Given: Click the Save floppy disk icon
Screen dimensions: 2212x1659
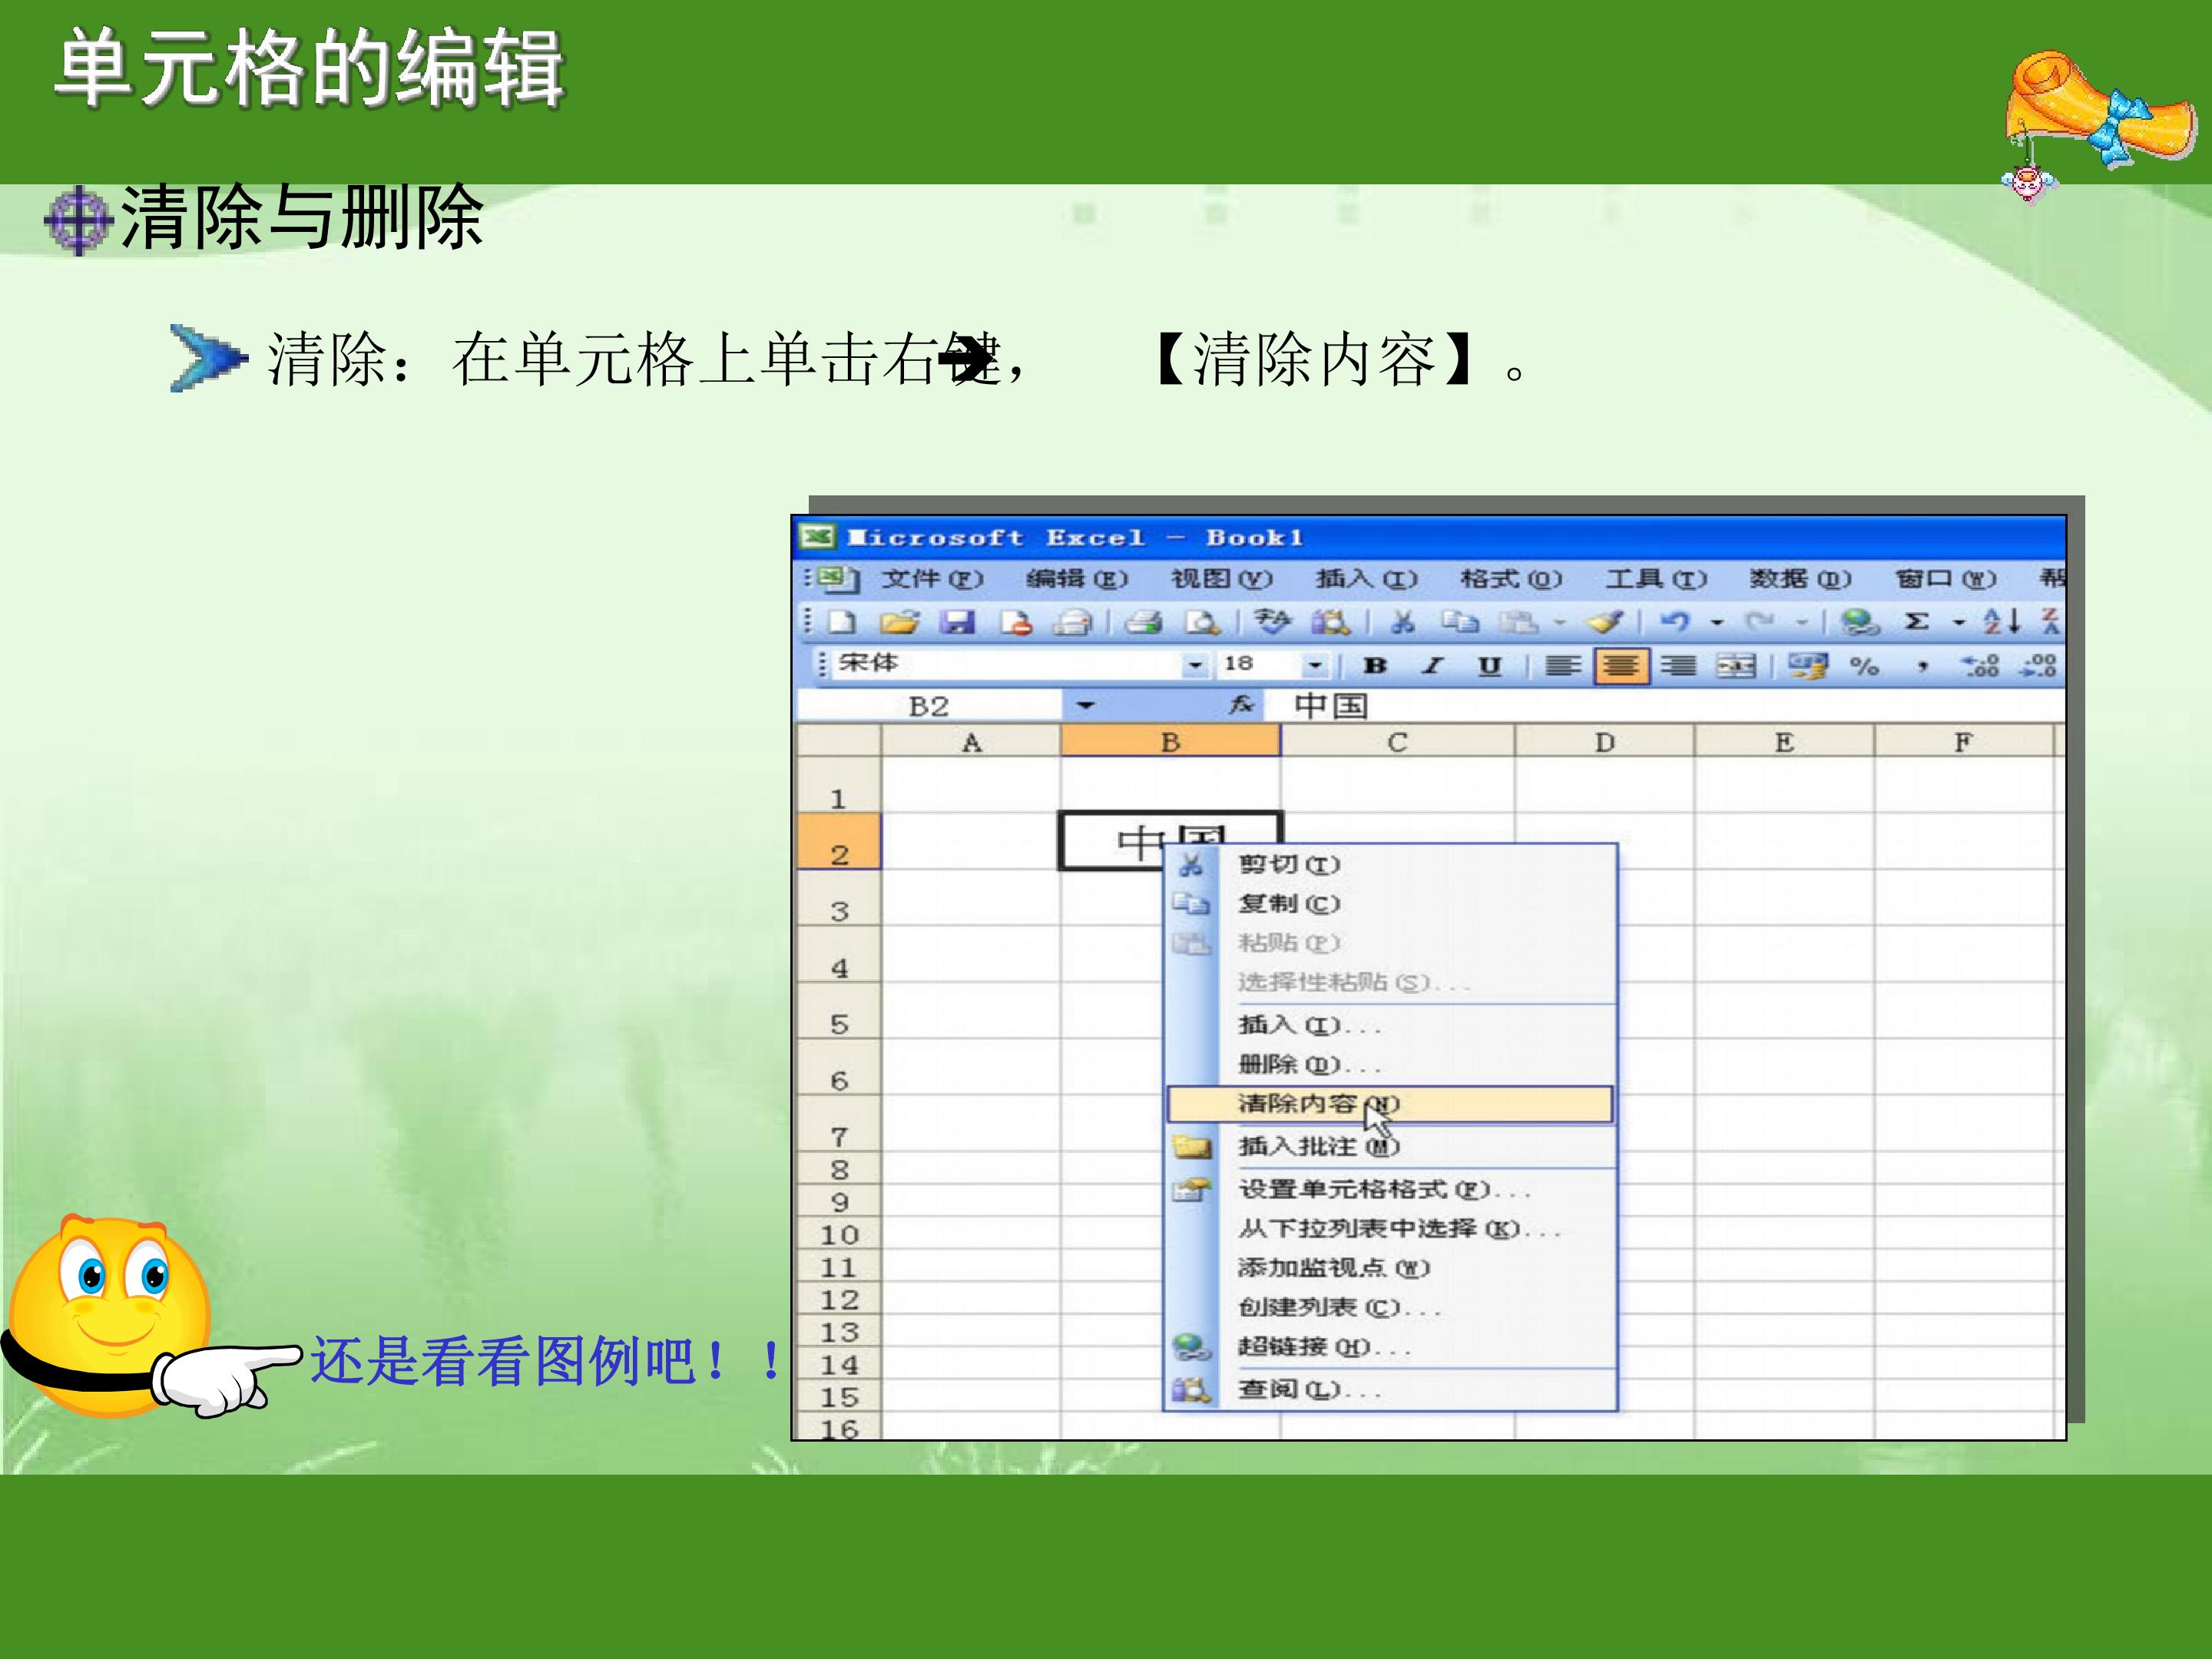Looking at the screenshot, I should [x=957, y=622].
